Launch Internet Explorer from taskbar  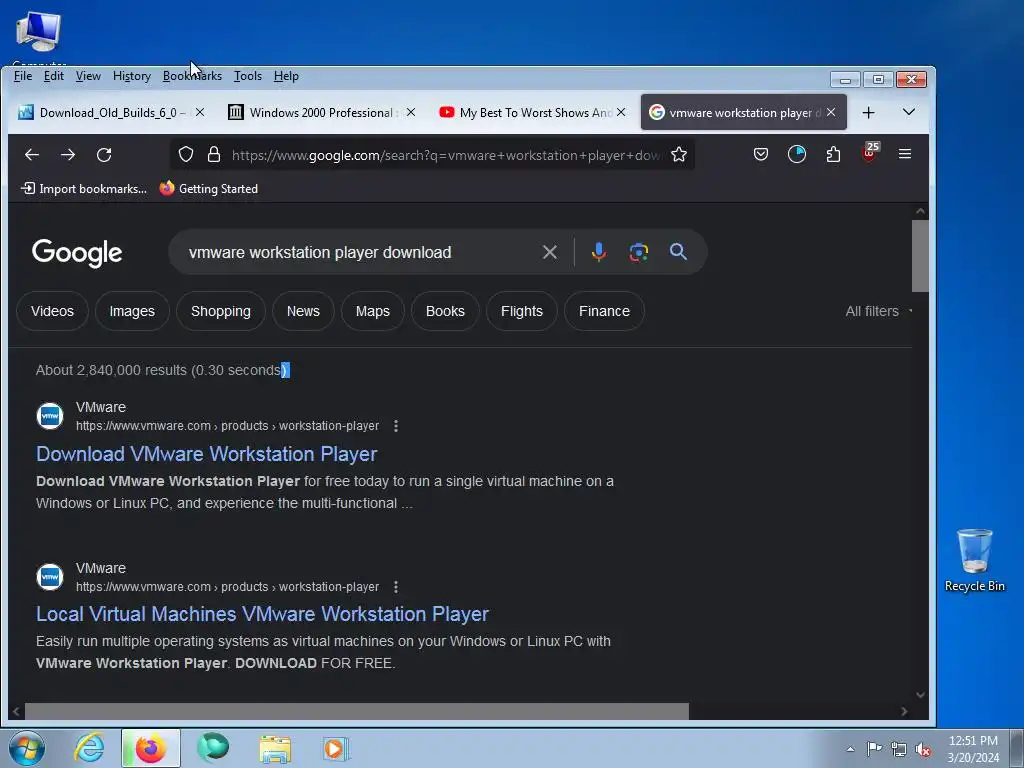coord(89,748)
